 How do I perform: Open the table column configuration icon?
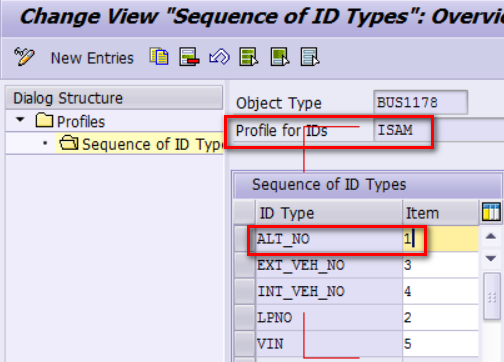(491, 212)
